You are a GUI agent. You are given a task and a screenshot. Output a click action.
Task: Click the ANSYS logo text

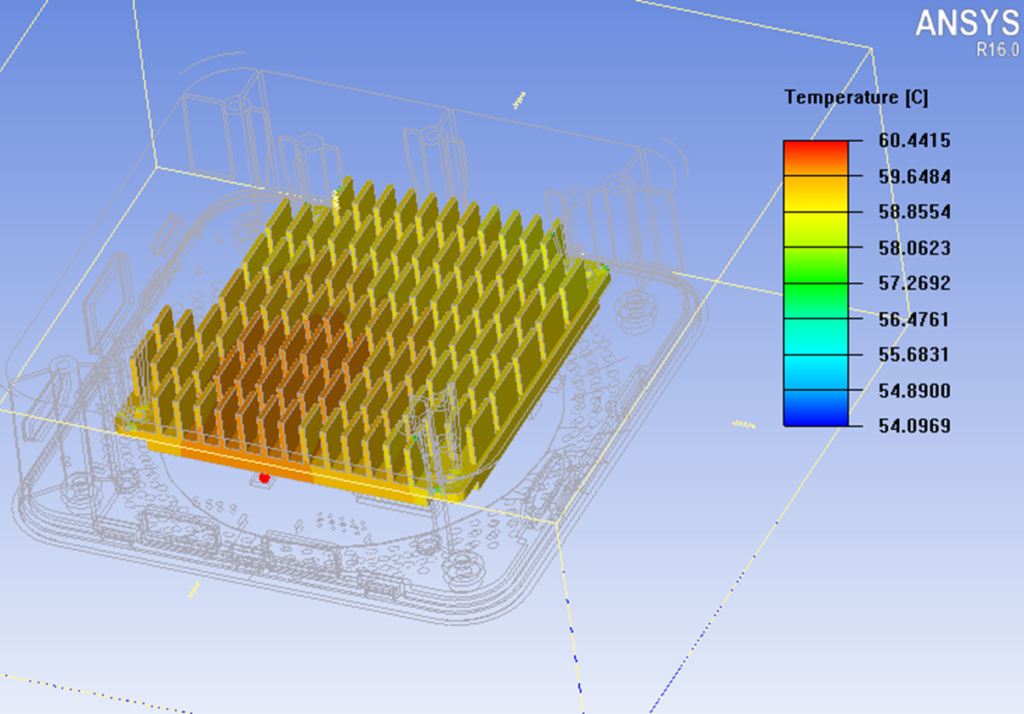(967, 24)
